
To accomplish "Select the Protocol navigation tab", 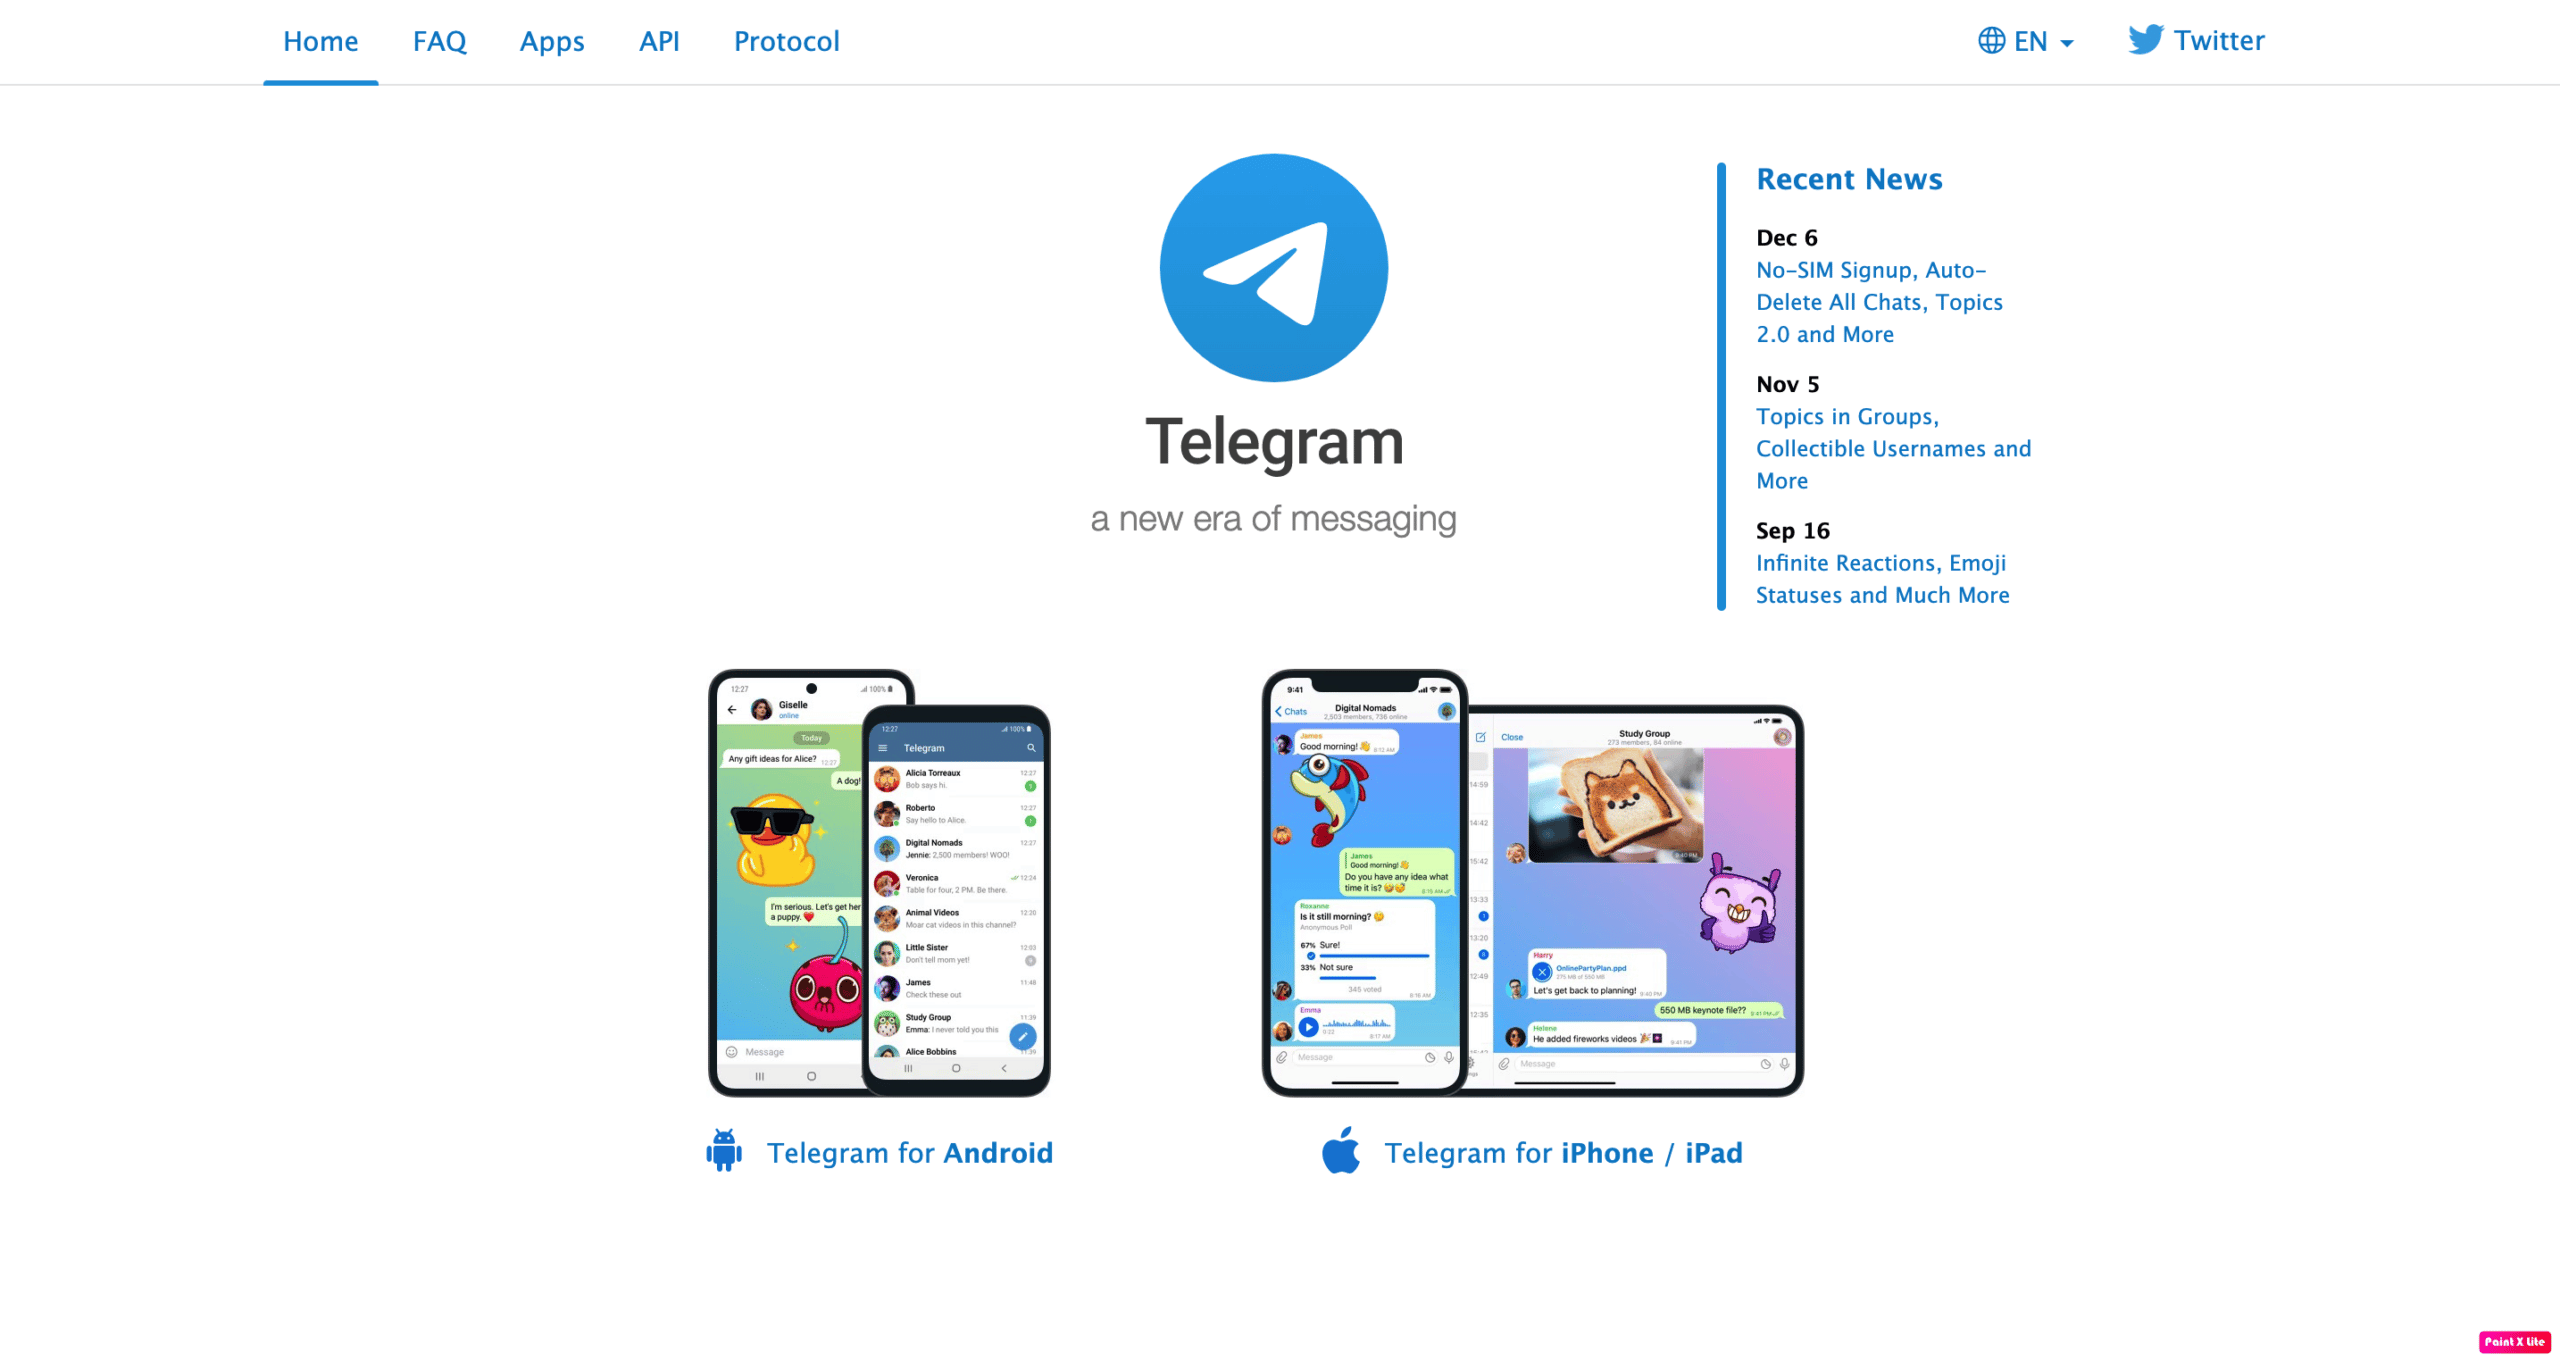I will pyautogui.click(x=786, y=37).
